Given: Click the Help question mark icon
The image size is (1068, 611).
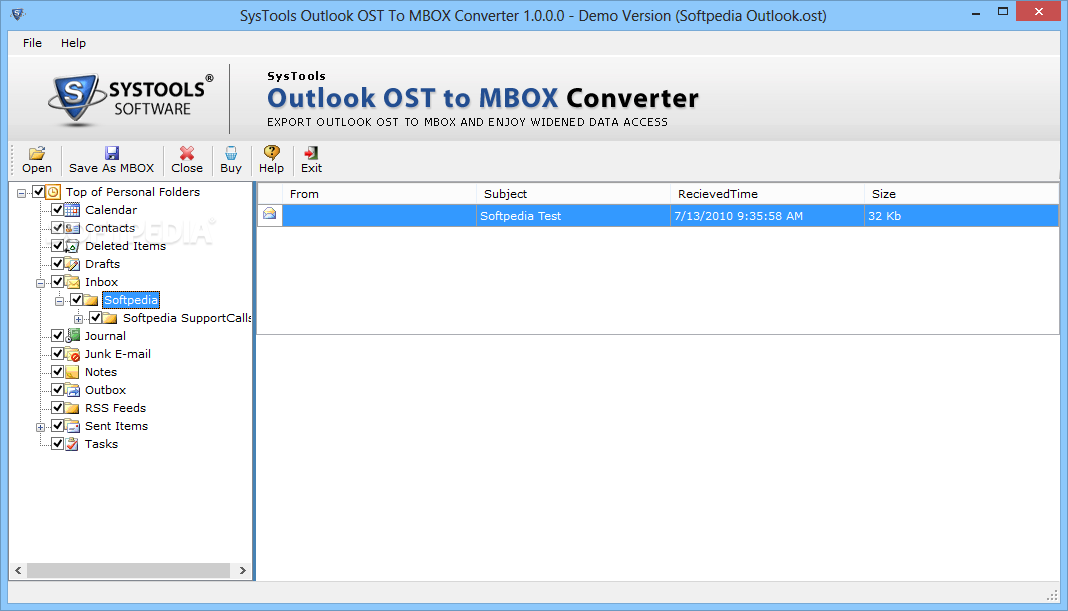Looking at the screenshot, I should pyautogui.click(x=271, y=153).
